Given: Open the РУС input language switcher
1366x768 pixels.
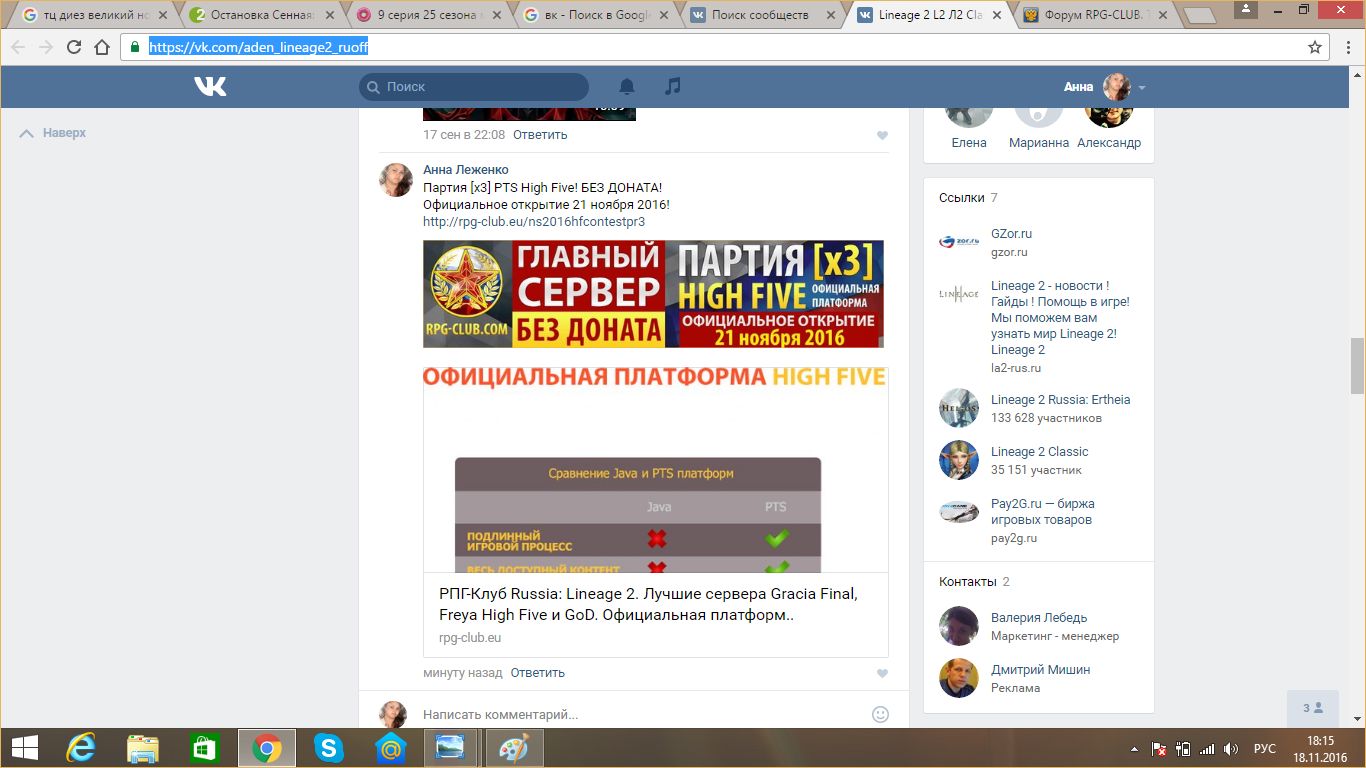Looking at the screenshot, I should click(x=1265, y=749).
